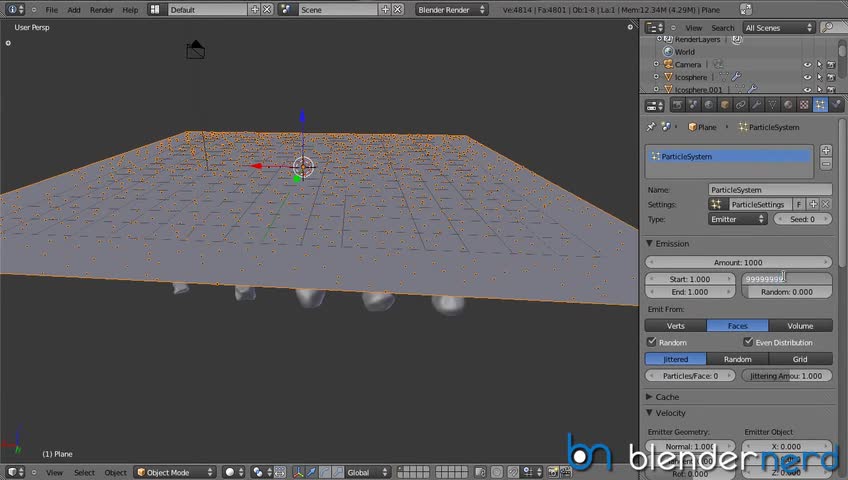Emit particles from Volume

pos(800,325)
